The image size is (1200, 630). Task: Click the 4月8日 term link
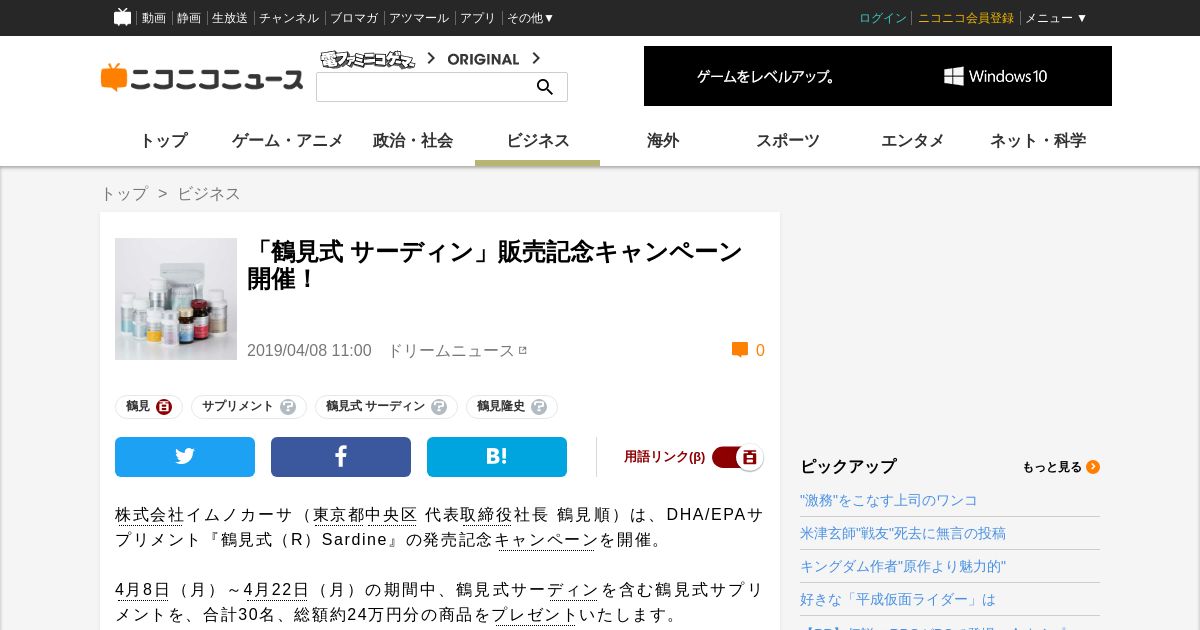pyautogui.click(x=142, y=590)
